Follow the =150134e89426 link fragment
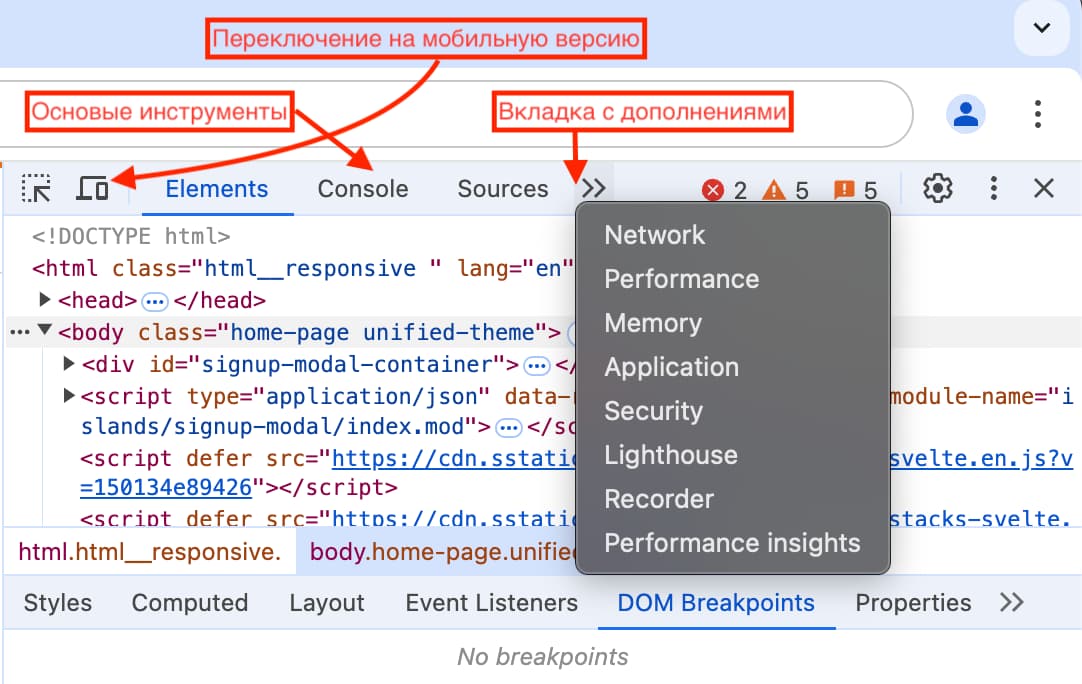The image size is (1082, 684). coord(166,487)
